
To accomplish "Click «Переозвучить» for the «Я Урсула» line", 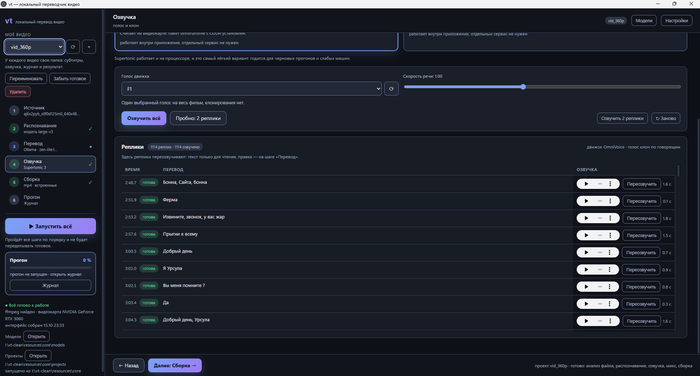I will pos(642,270).
